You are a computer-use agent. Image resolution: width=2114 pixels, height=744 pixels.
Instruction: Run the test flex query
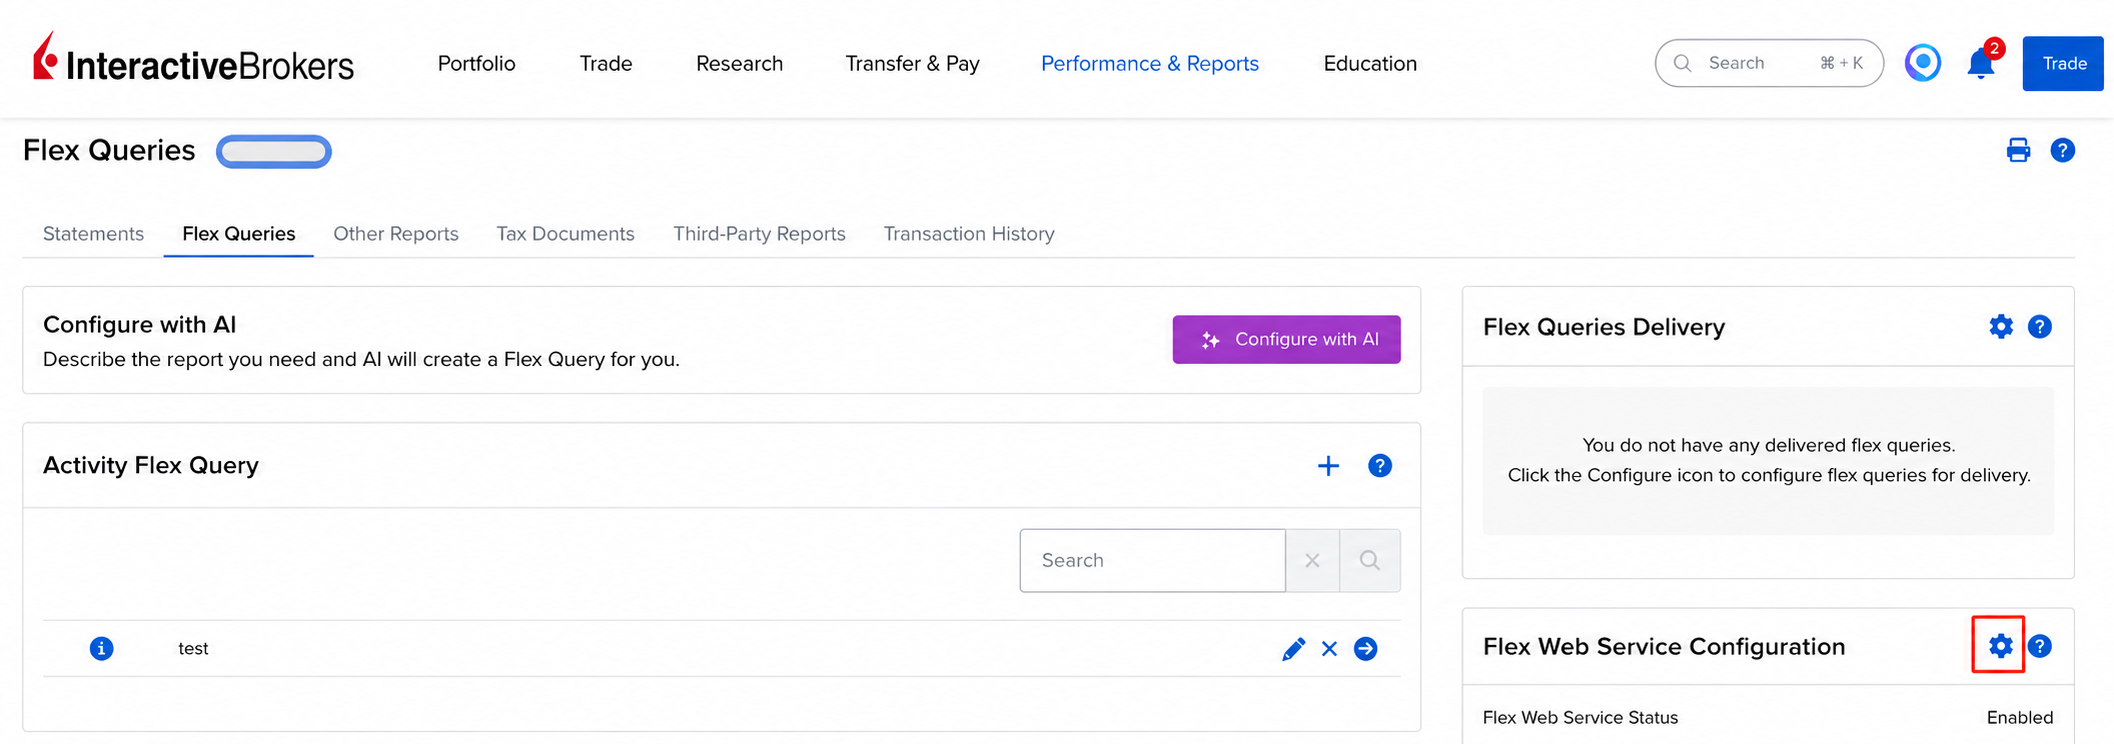[1366, 649]
